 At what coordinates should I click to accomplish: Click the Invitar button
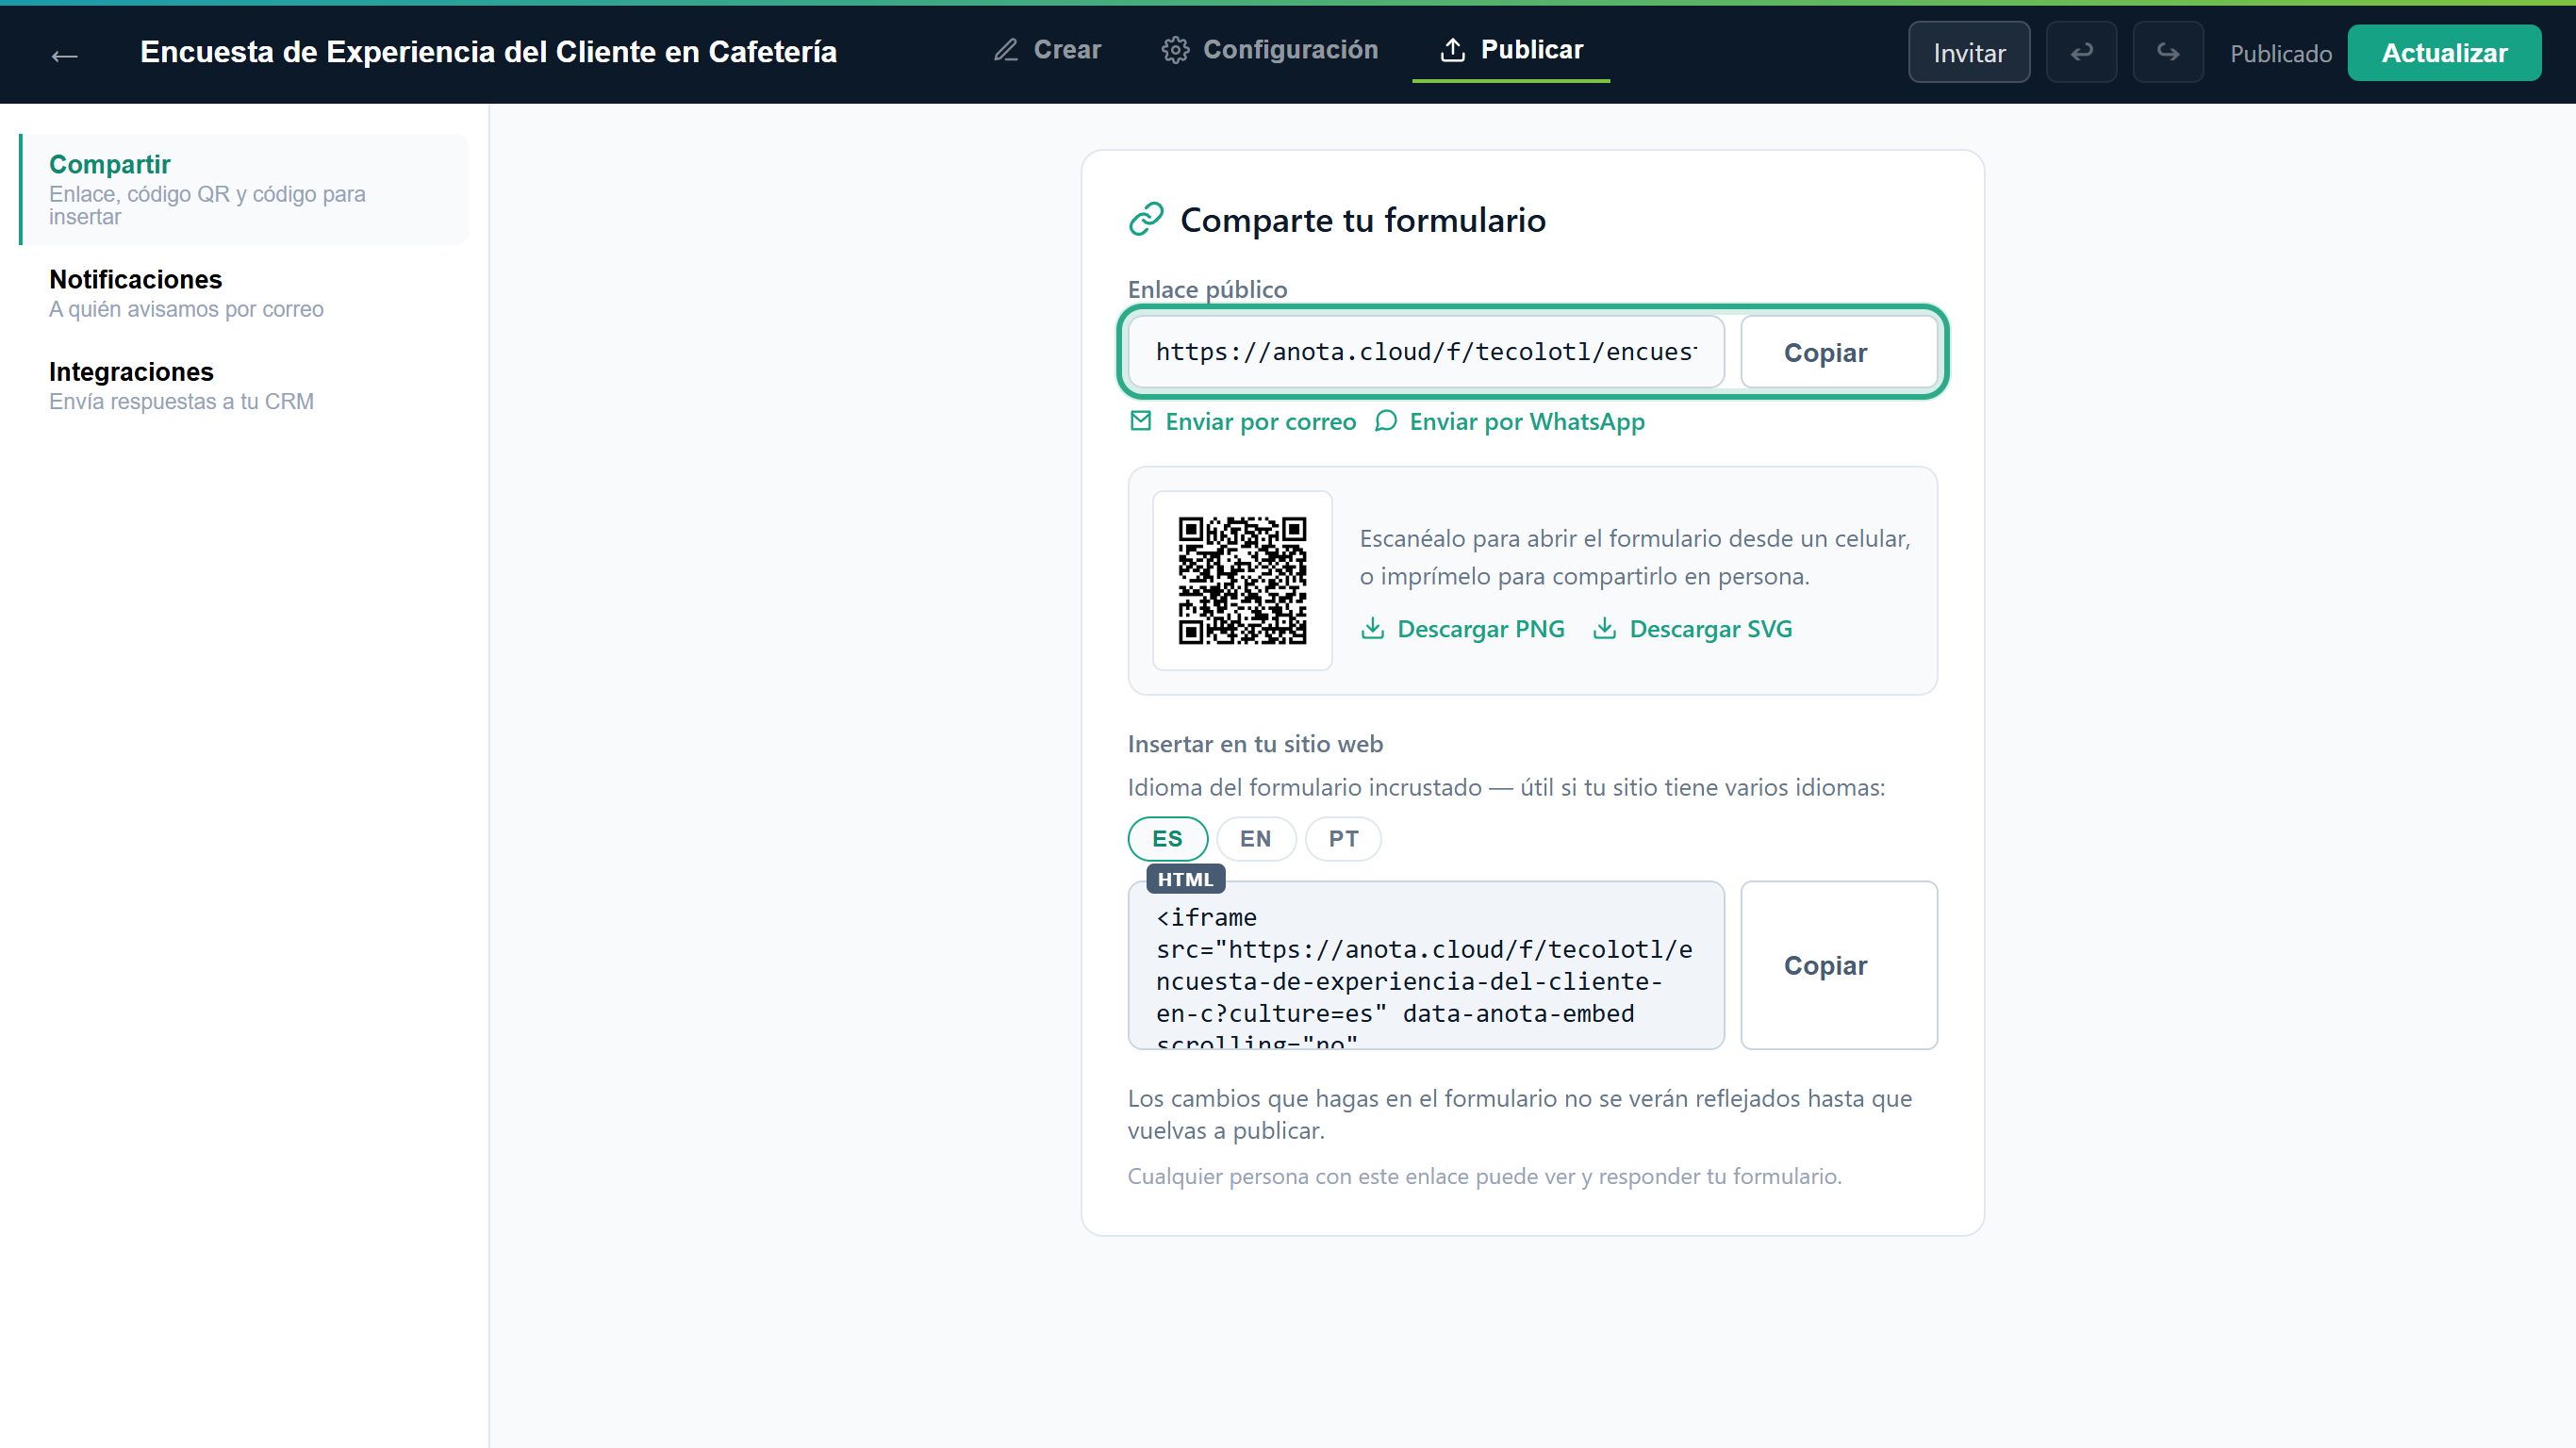coord(1968,52)
